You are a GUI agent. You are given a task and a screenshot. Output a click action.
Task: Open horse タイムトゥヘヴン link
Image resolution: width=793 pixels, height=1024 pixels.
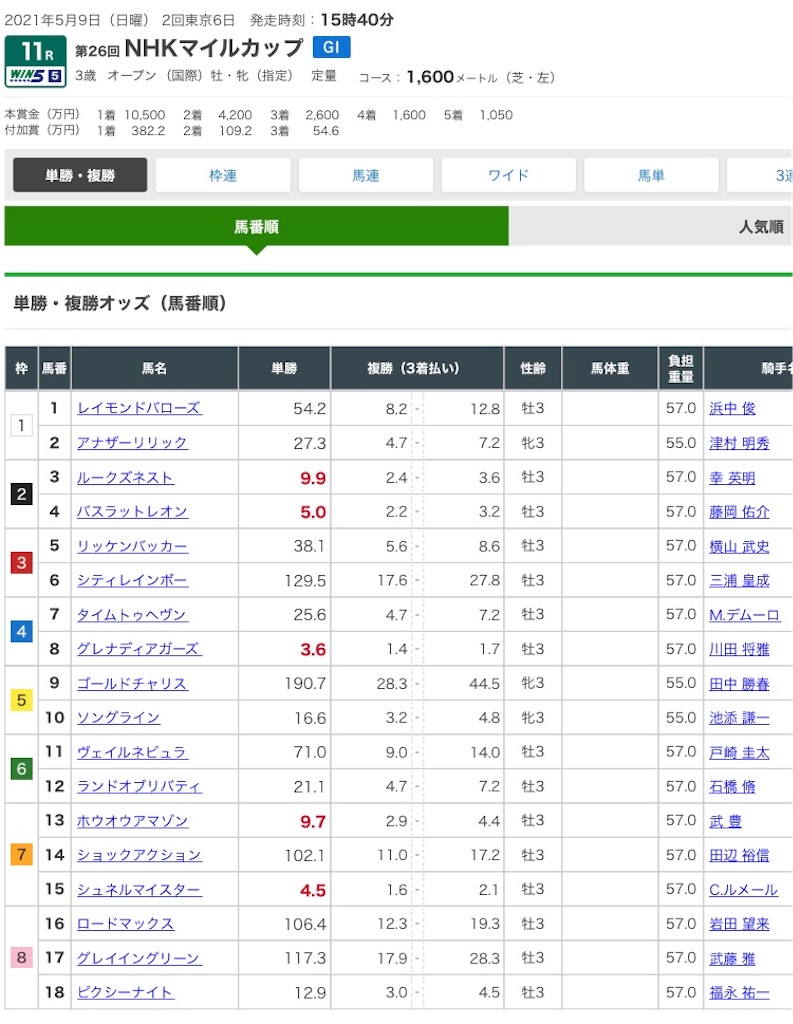pos(132,615)
